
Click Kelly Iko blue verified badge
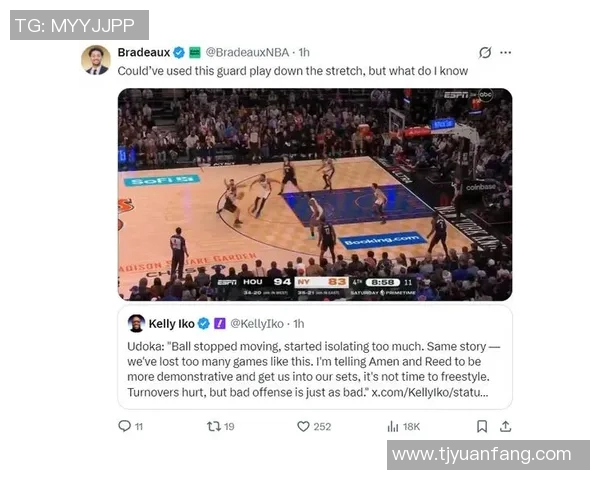pos(204,324)
